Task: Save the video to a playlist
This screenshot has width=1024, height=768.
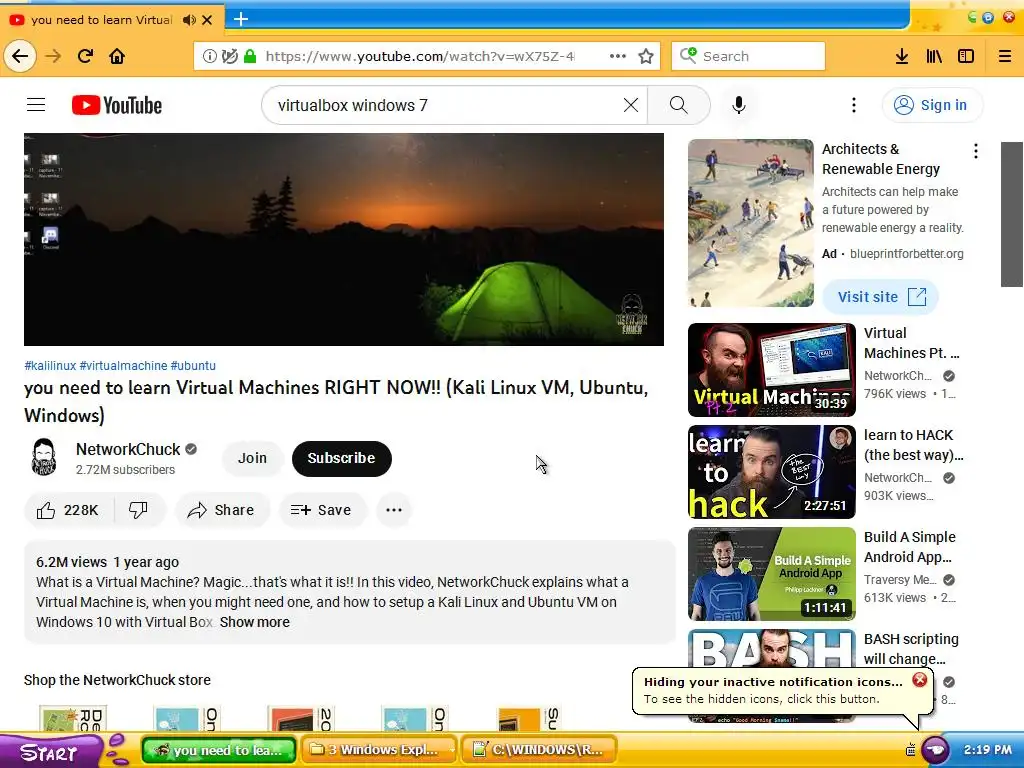Action: (x=321, y=510)
